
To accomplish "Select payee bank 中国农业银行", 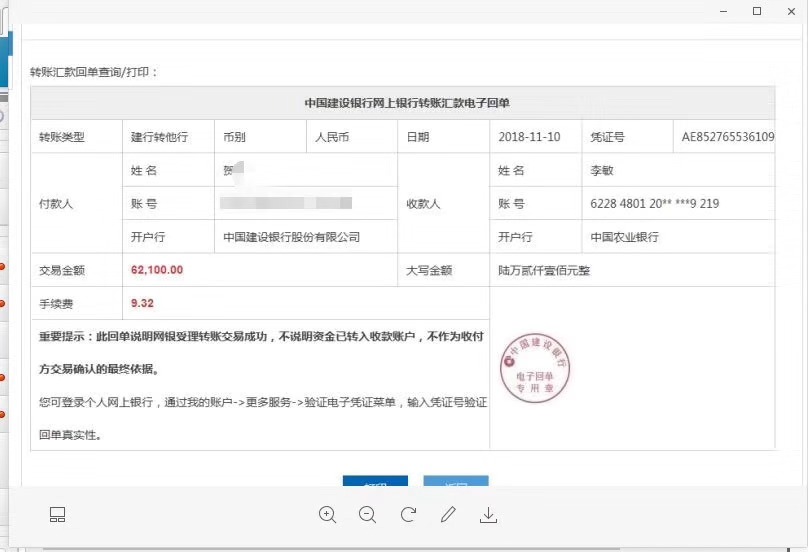I will point(624,237).
